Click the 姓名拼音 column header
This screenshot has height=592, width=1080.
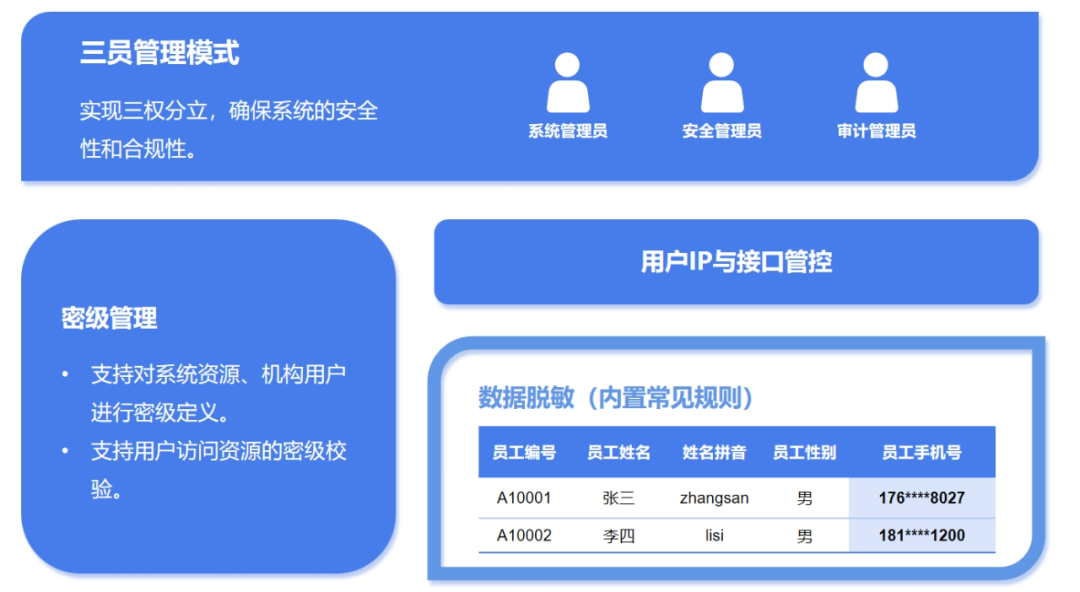tap(714, 452)
